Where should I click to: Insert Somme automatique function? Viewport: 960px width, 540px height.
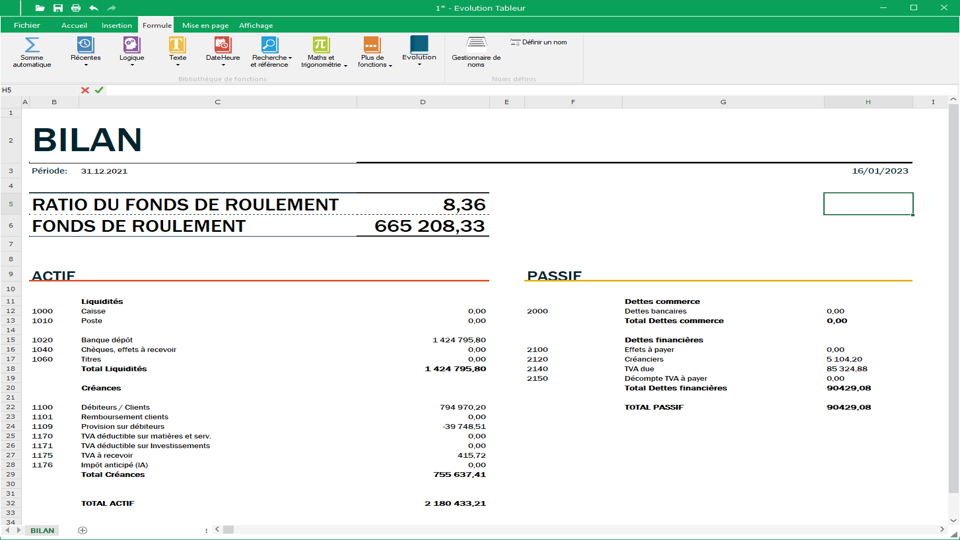click(32, 52)
